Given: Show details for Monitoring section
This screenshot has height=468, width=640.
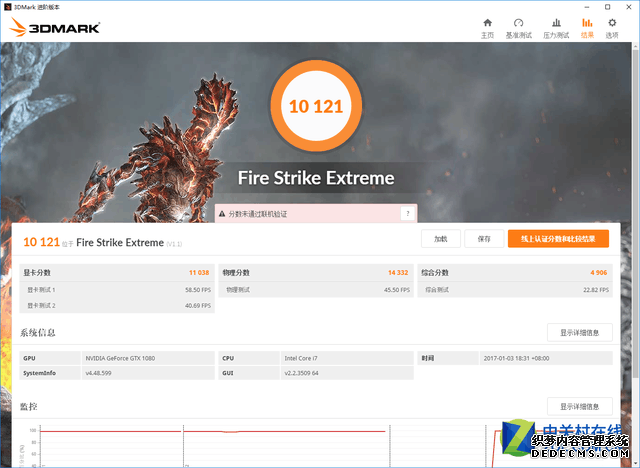Looking at the screenshot, I should pyautogui.click(x=580, y=406).
